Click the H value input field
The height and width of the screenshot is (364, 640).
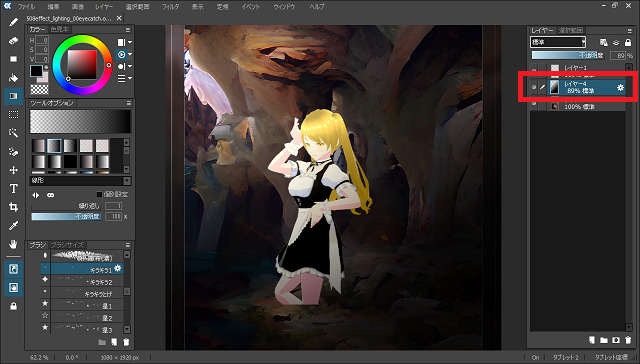coord(42,40)
